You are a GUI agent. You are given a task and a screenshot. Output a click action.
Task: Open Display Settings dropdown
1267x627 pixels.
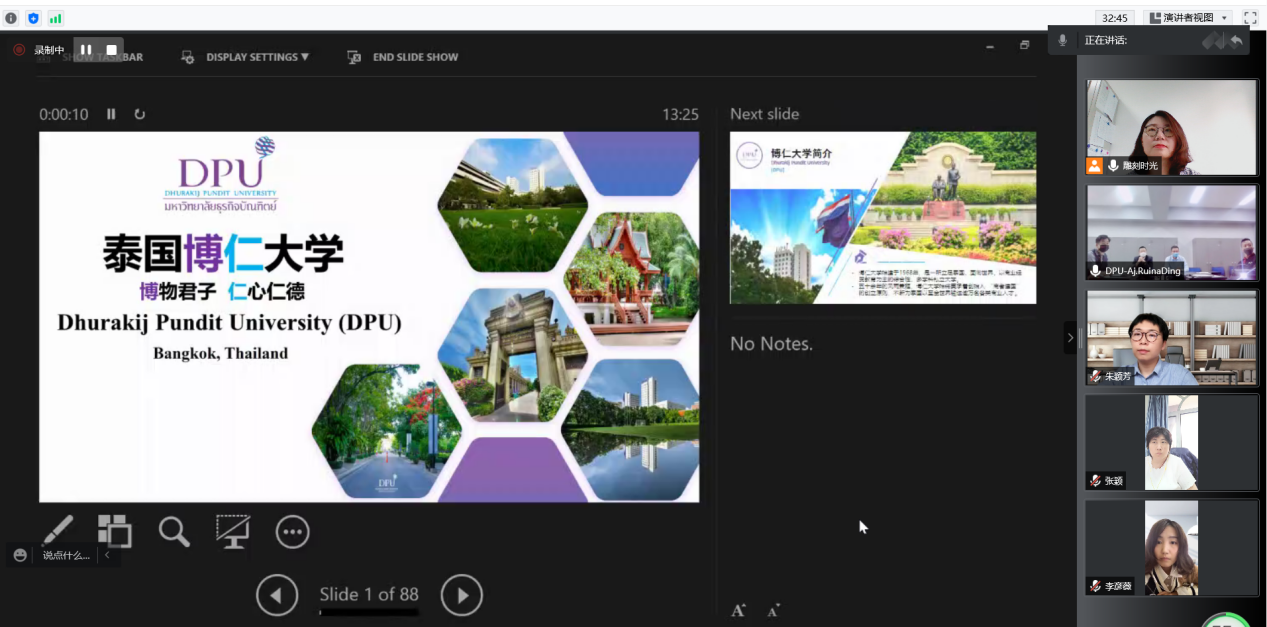point(246,57)
